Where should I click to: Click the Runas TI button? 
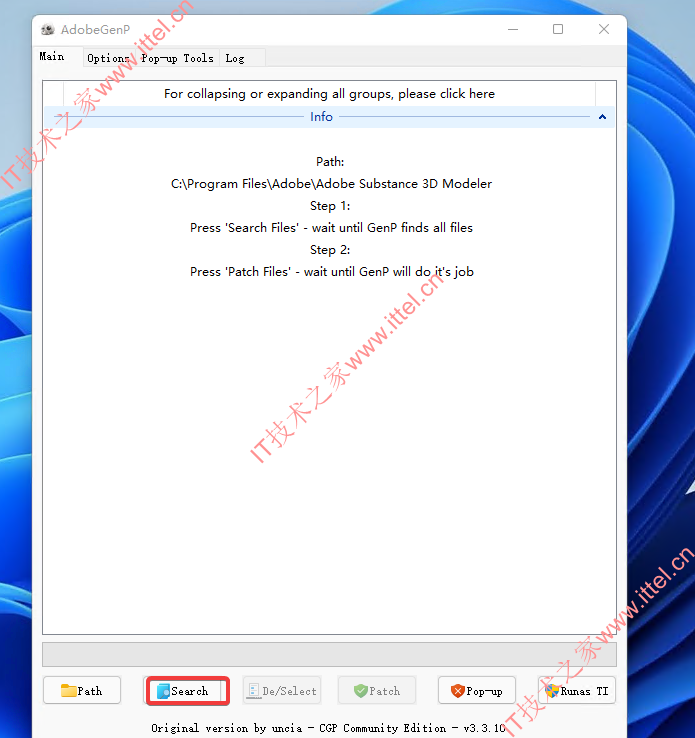click(577, 690)
